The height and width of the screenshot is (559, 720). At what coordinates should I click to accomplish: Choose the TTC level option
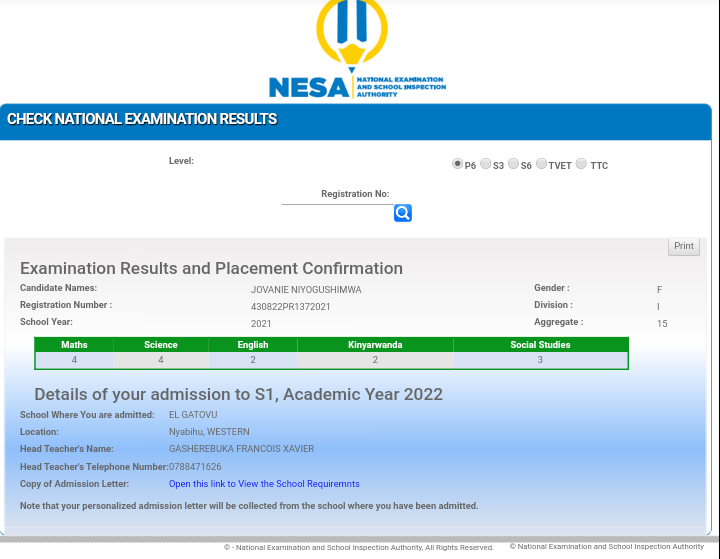[x=581, y=164]
